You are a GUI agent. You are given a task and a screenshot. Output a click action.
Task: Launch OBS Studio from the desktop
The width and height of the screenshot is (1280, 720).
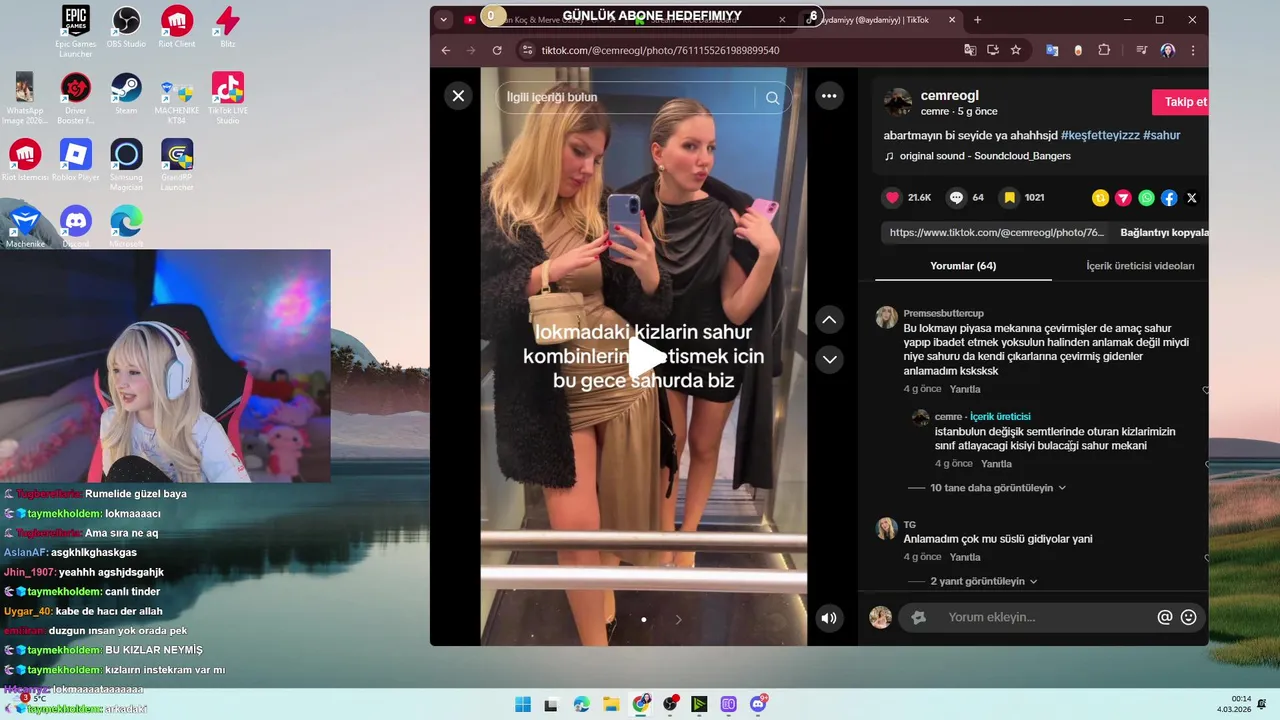126,27
